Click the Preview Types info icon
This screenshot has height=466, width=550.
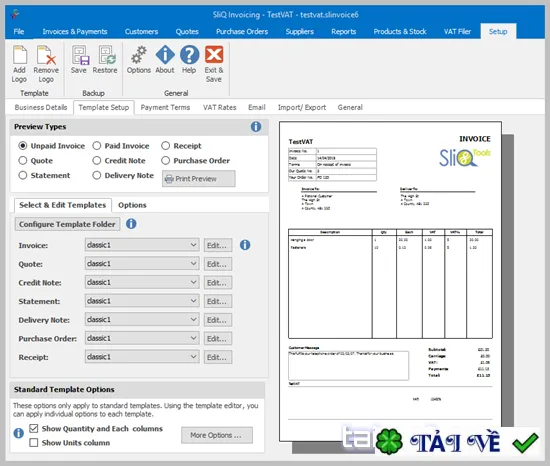click(256, 127)
